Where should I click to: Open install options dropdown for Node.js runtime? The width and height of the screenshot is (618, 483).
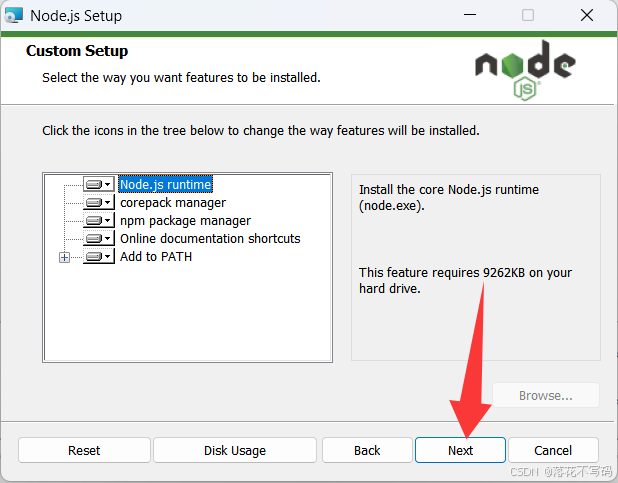pos(99,185)
